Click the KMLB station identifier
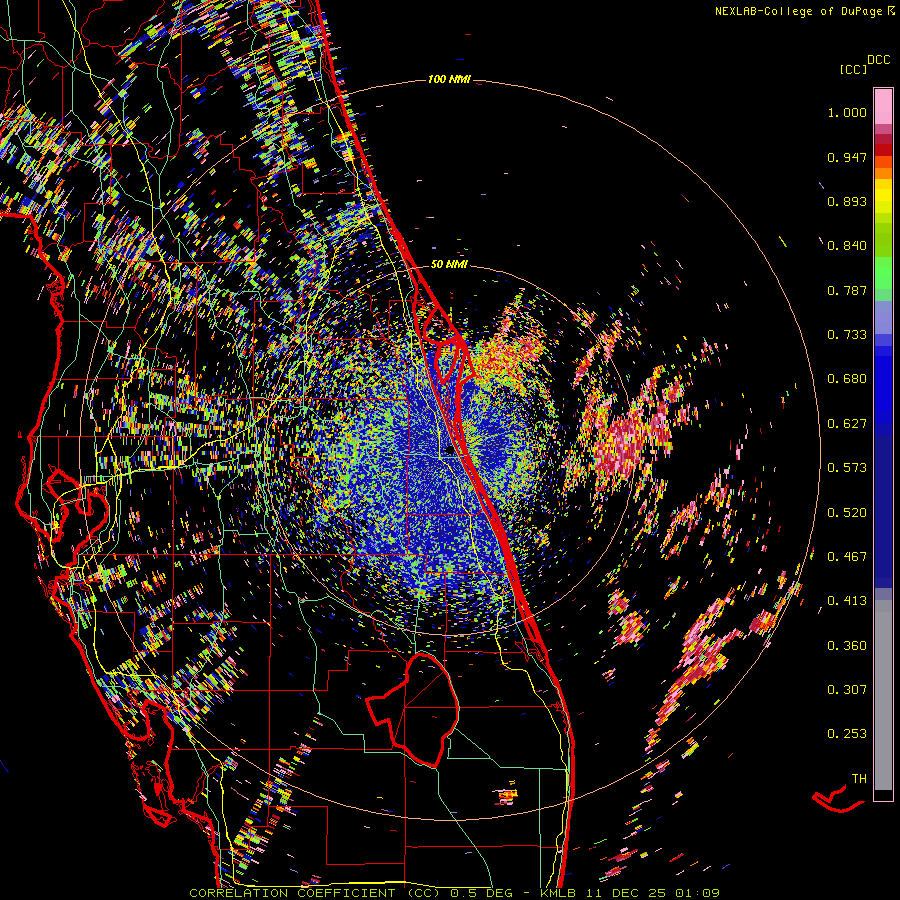Viewport: 900px width, 900px height. [x=560, y=893]
